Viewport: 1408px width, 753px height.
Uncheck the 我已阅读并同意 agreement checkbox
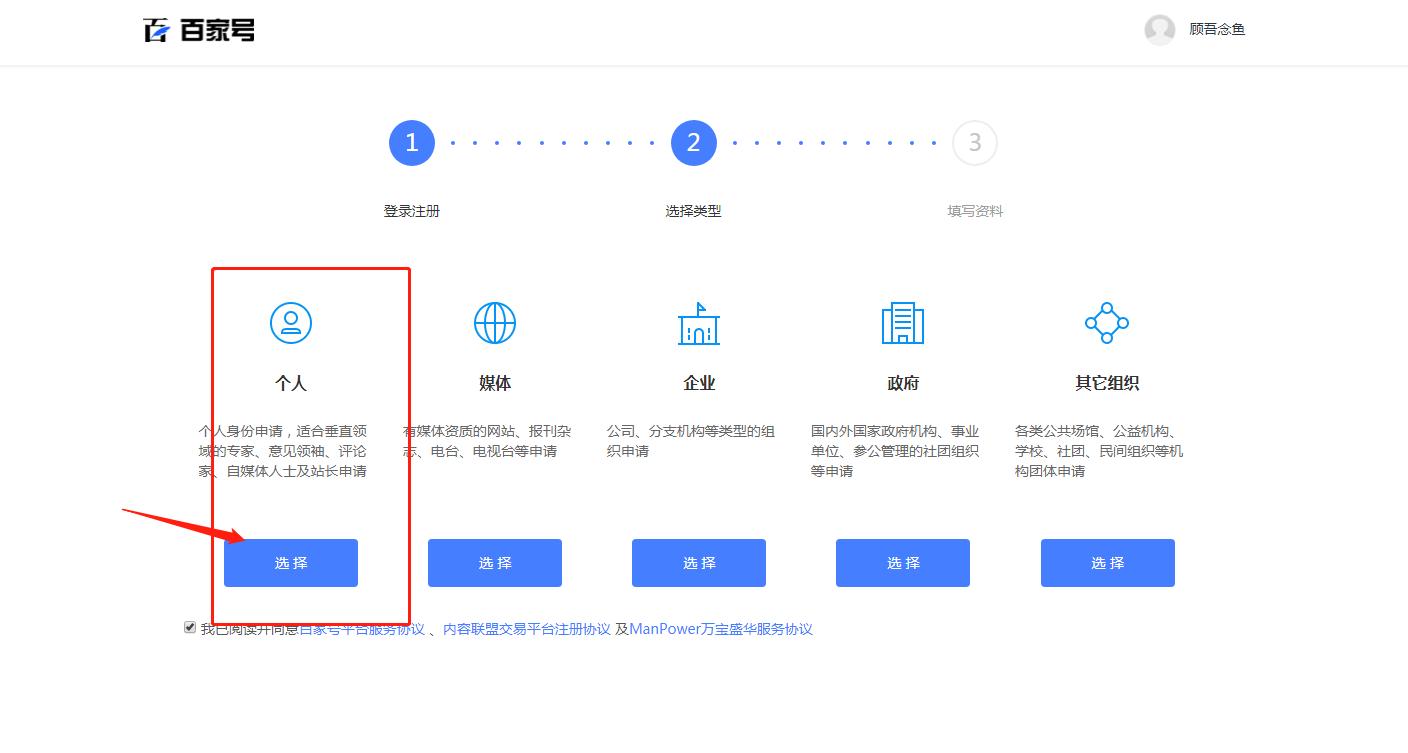[190, 627]
